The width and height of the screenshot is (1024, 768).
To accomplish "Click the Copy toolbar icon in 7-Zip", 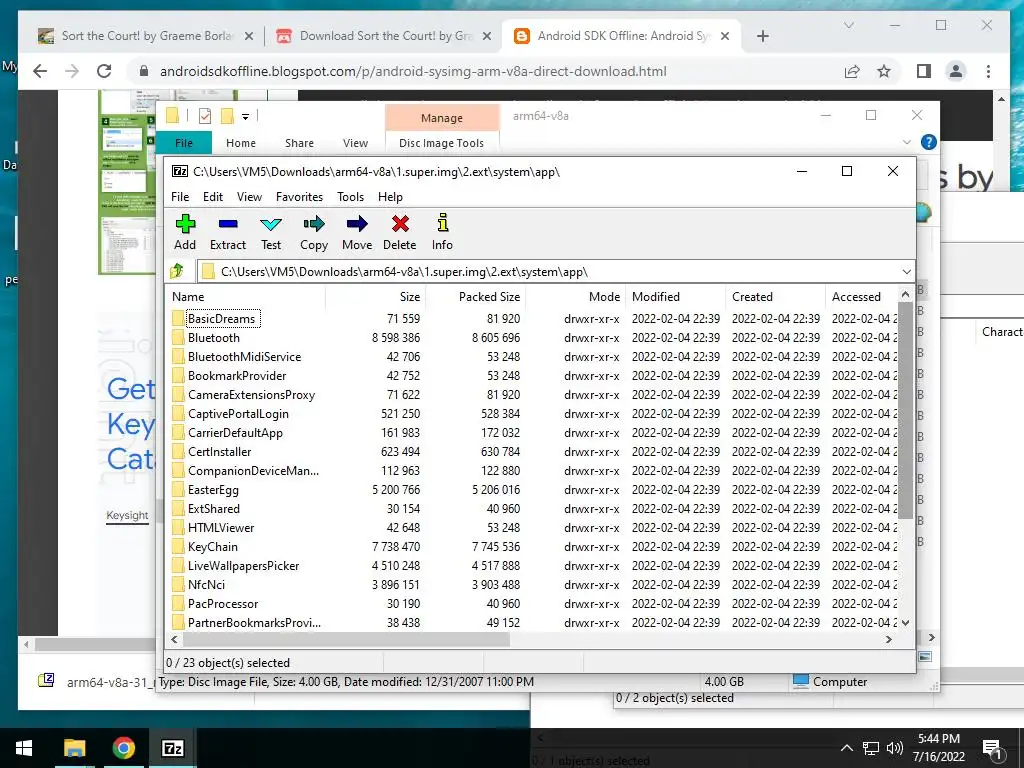I will coord(313,232).
